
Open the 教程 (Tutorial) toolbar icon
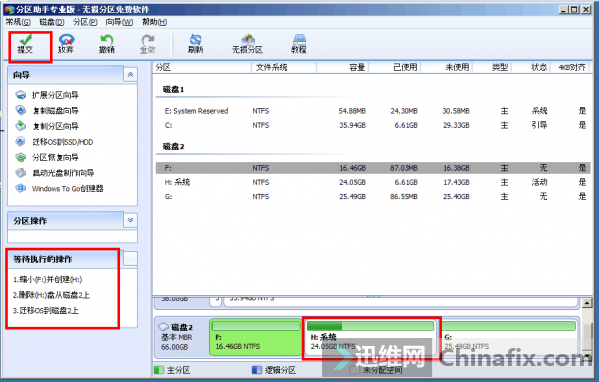(299, 39)
